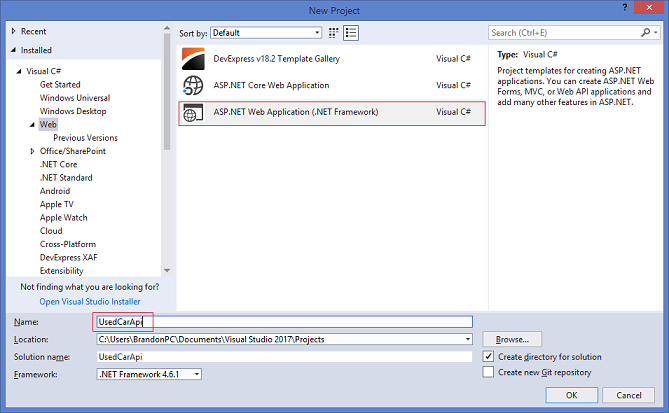The image size is (669, 413).
Task: Click the search magnifier icon
Action: pos(645,32)
